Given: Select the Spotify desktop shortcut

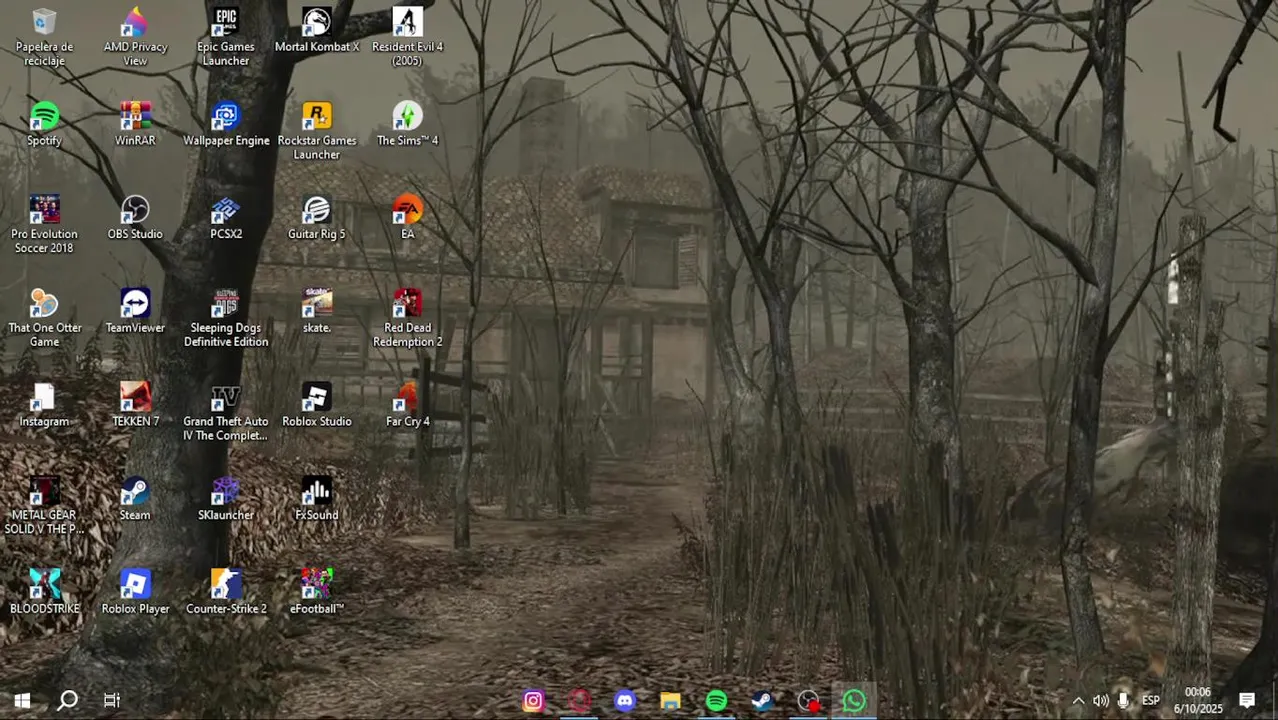Looking at the screenshot, I should pos(44,123).
